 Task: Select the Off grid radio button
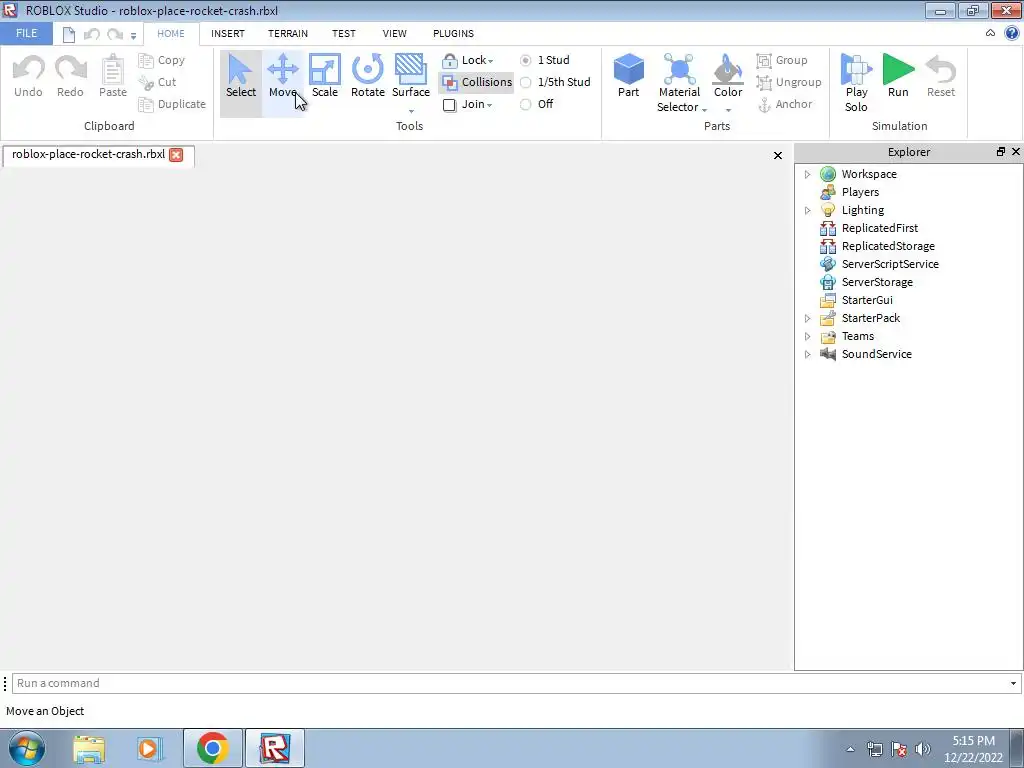tap(526, 104)
